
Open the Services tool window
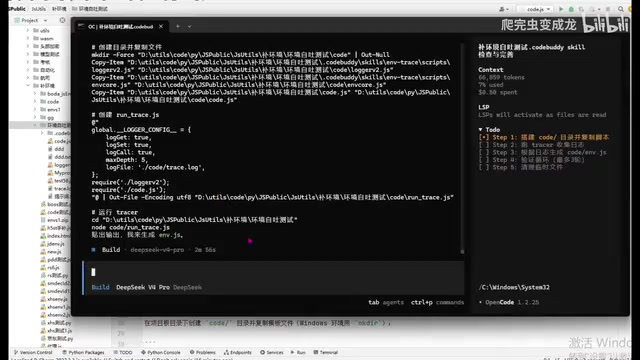[x=272, y=352]
